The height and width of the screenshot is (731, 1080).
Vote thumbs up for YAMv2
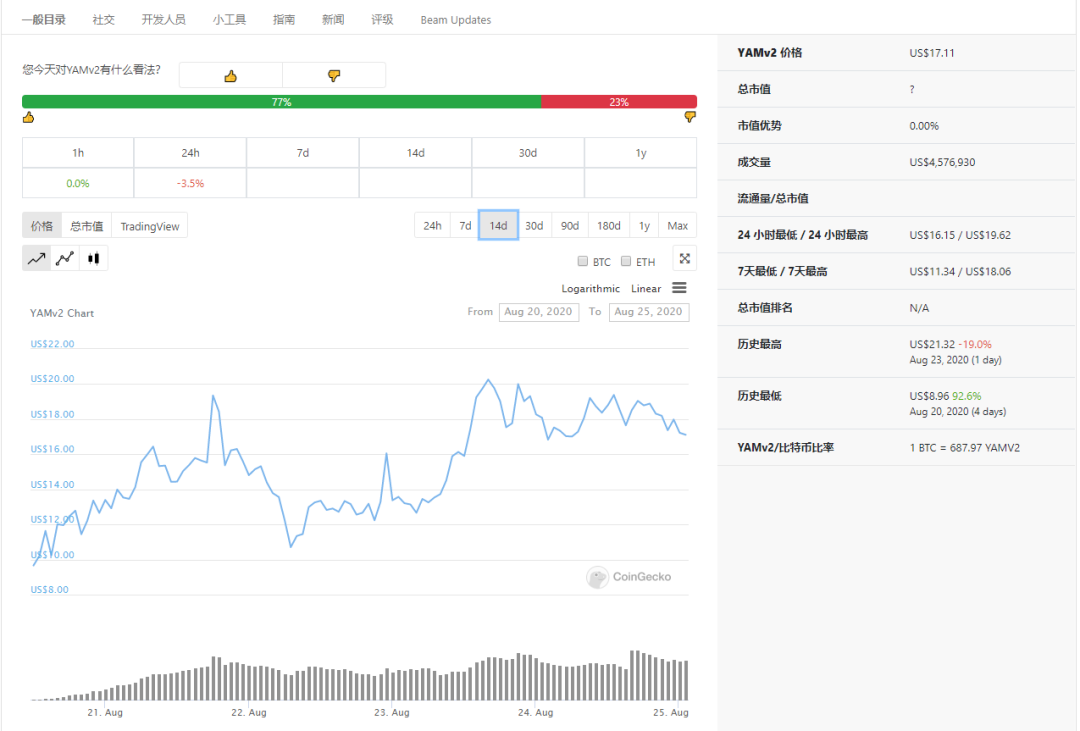(x=231, y=75)
